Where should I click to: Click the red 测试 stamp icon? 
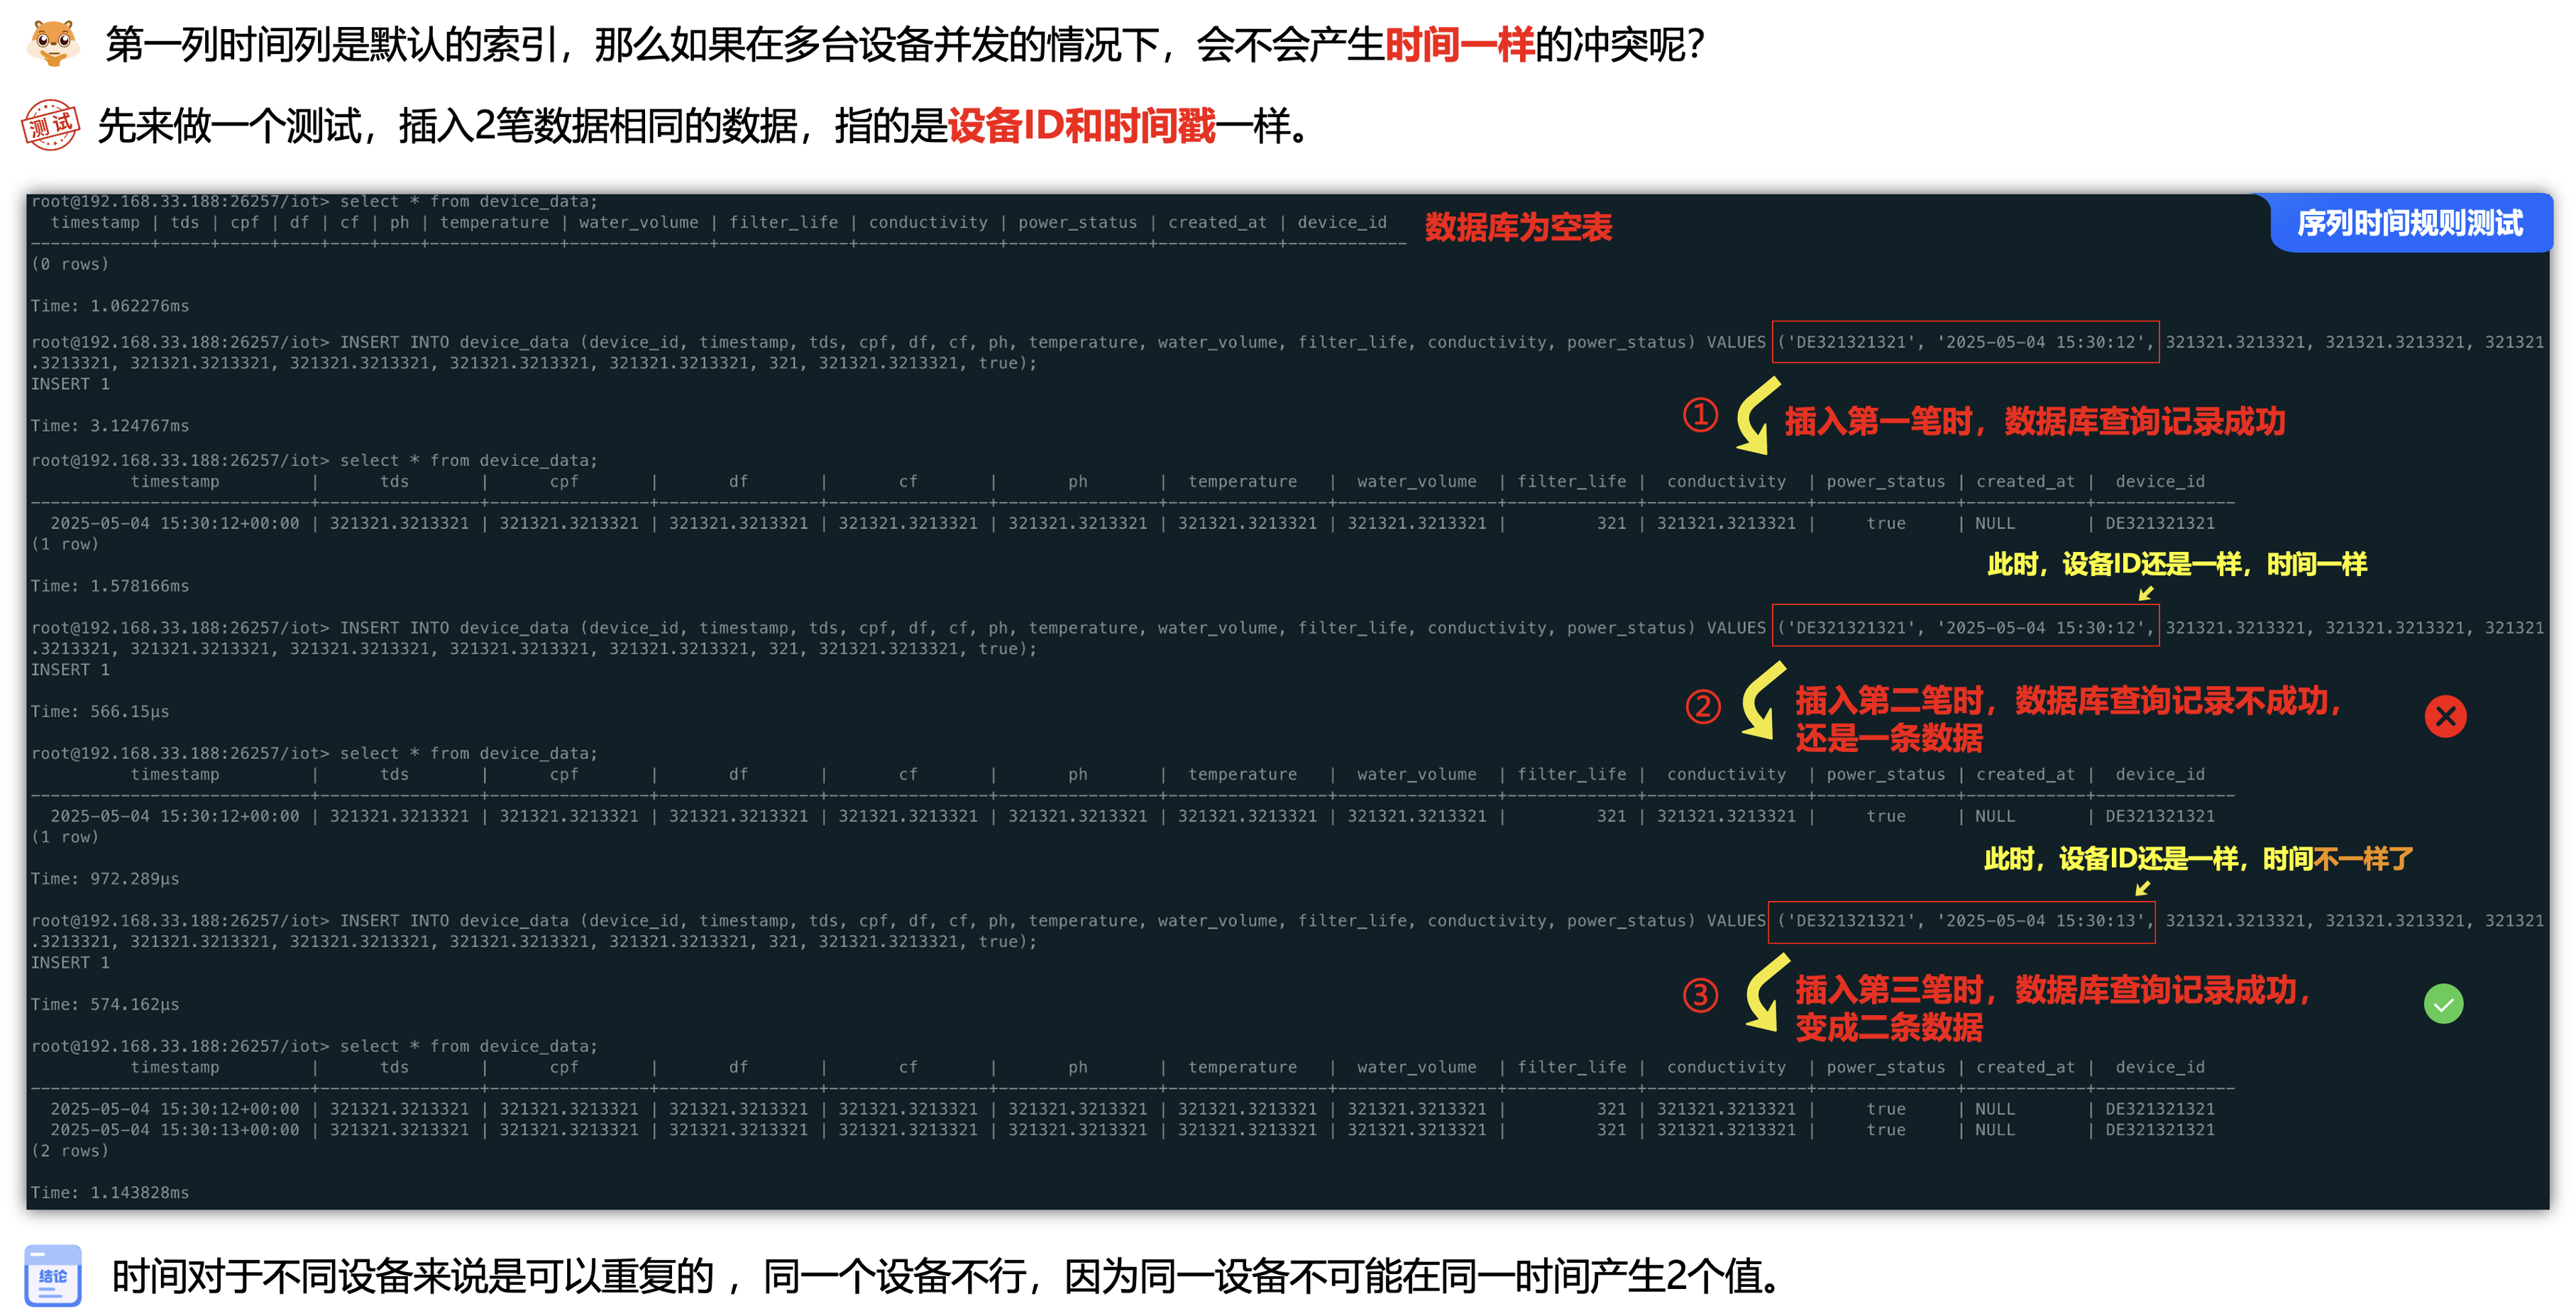pyautogui.click(x=50, y=125)
